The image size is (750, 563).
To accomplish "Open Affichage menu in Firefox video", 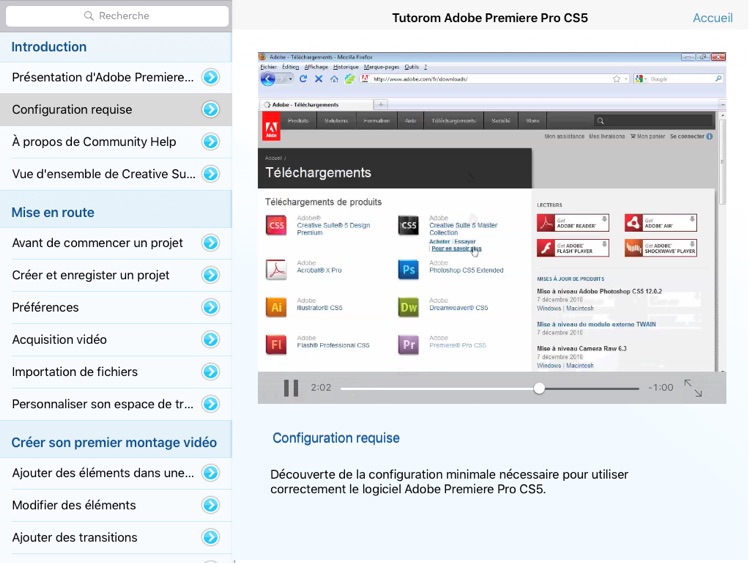I will coord(316,67).
